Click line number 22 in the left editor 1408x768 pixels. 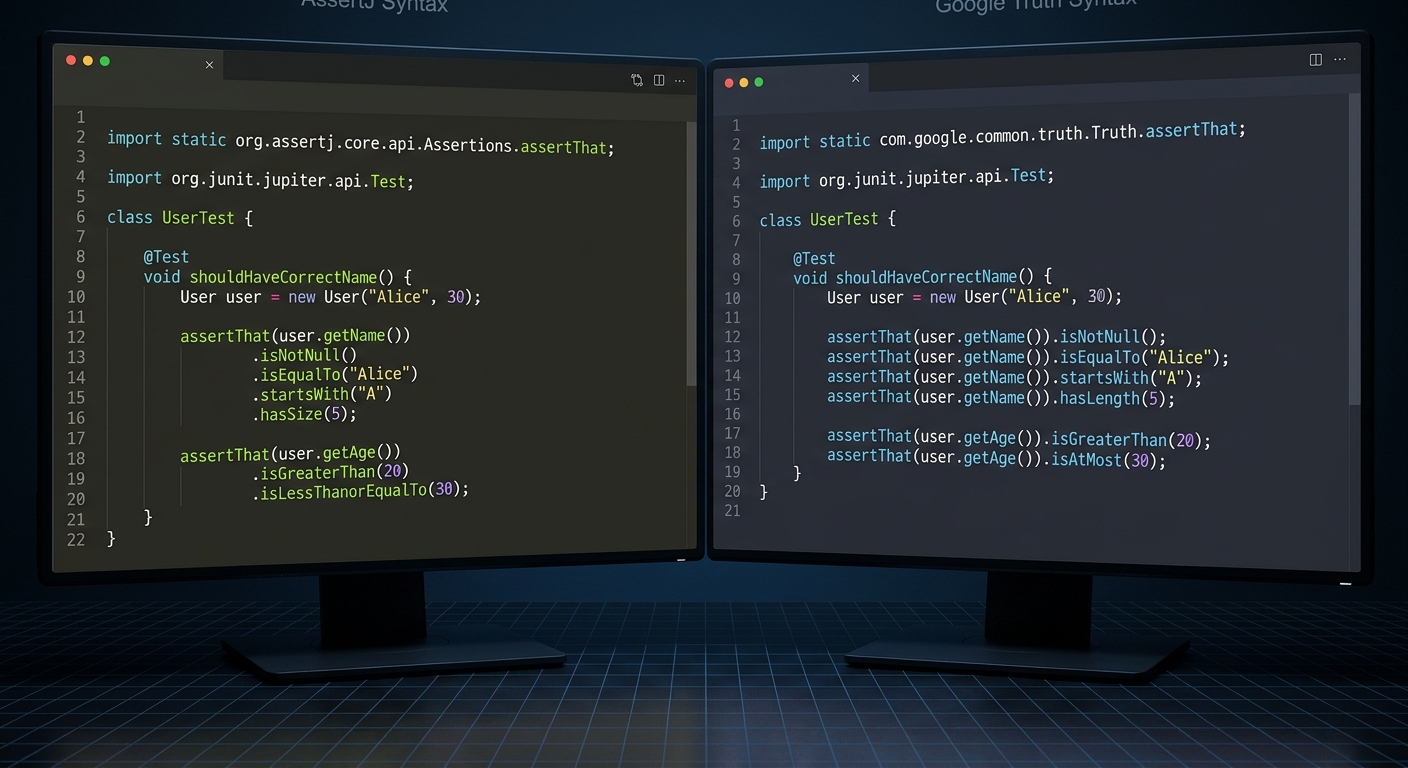[75, 540]
